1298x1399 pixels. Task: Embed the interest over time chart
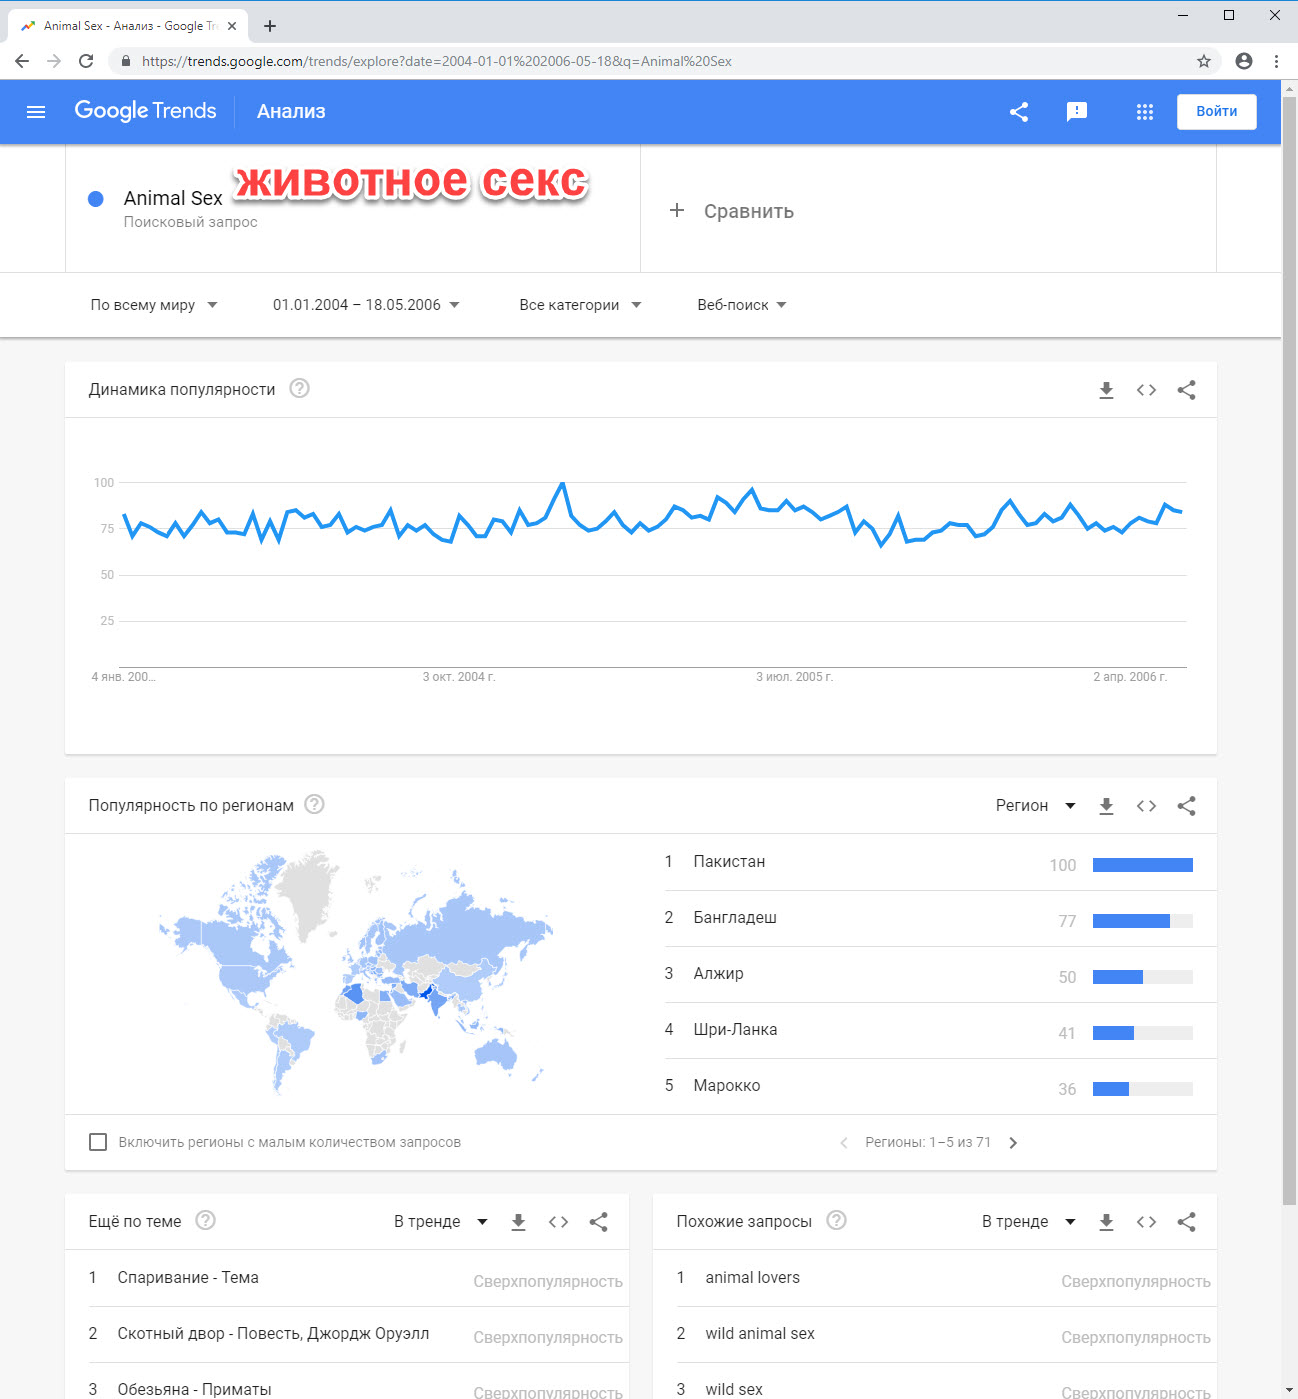tap(1146, 390)
